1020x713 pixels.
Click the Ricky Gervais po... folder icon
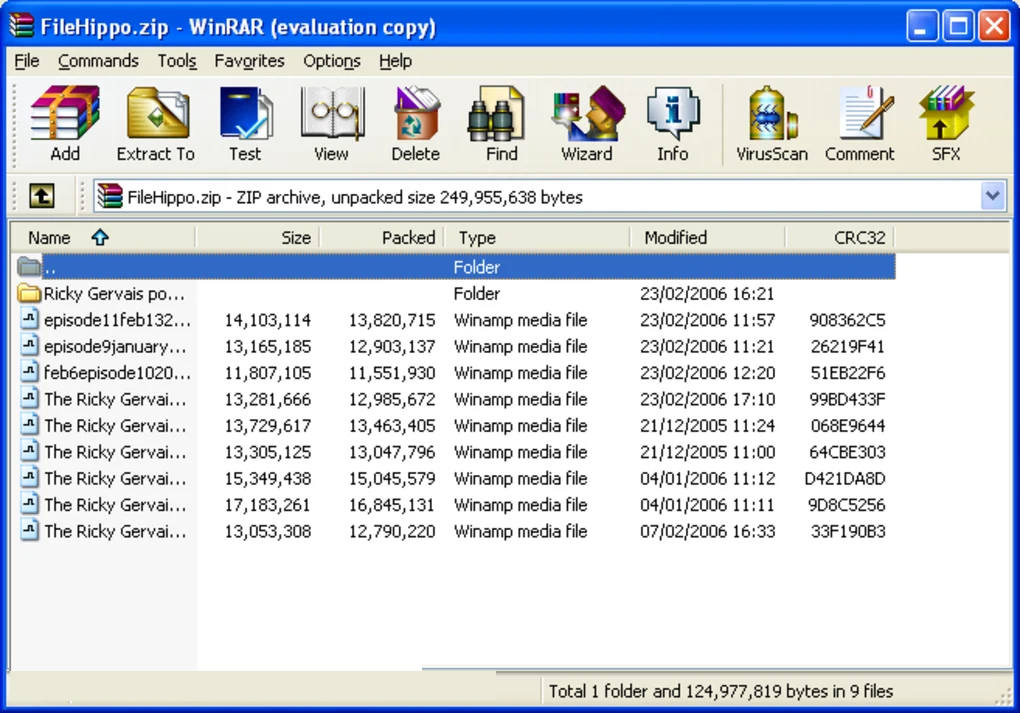29,293
